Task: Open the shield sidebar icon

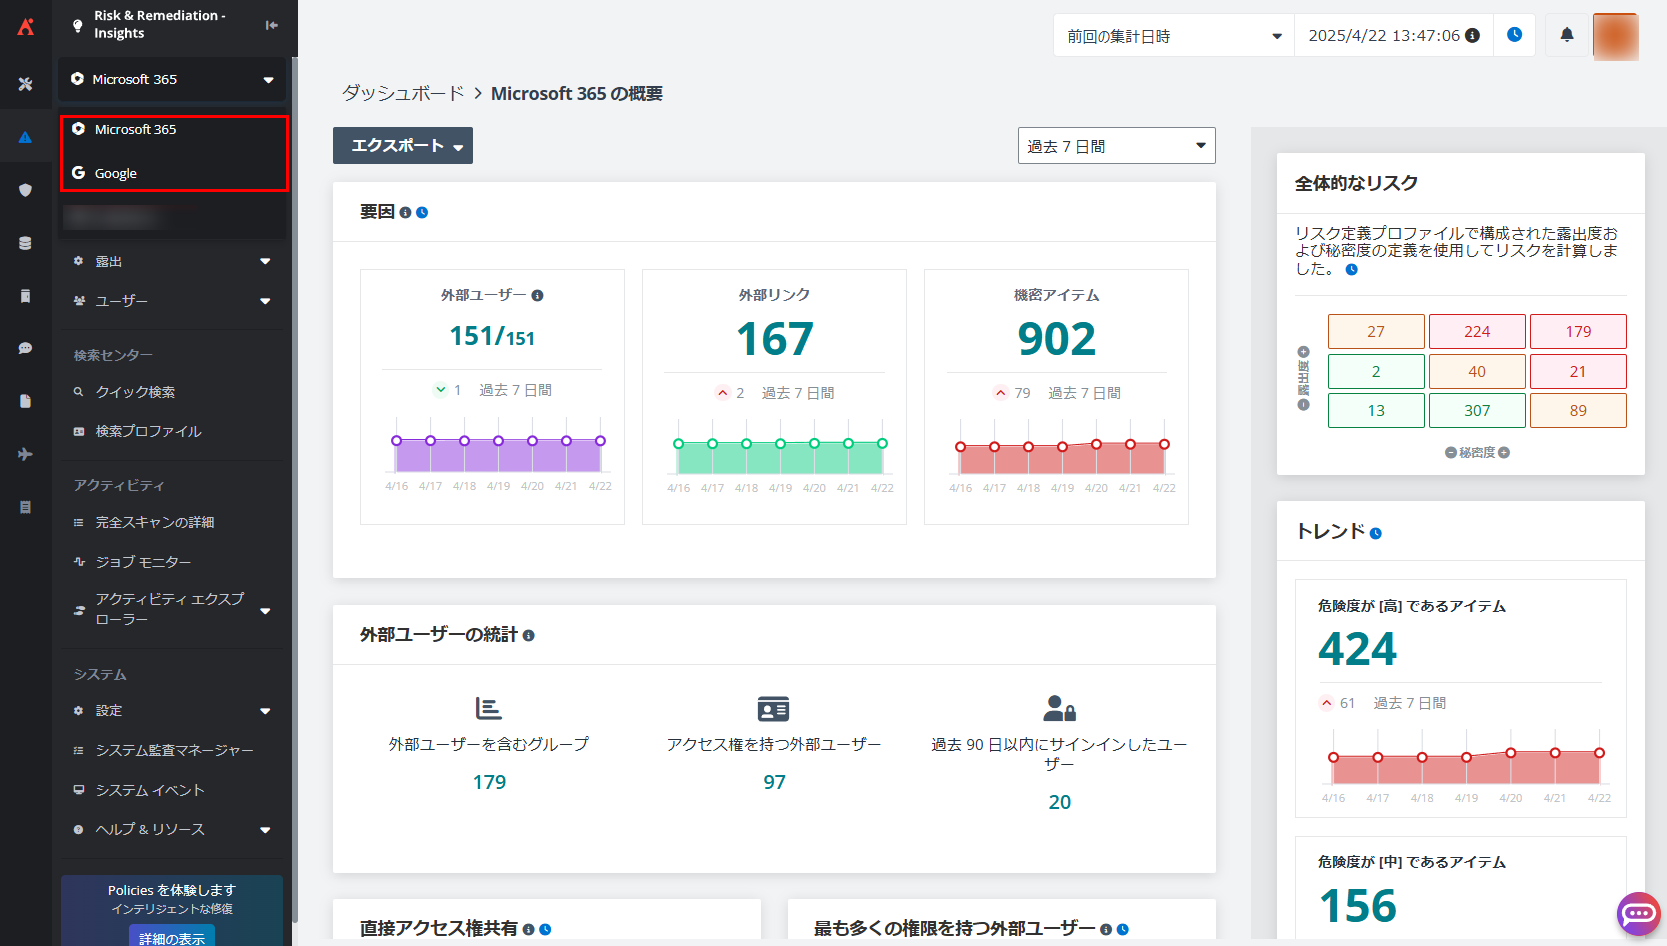Action: [x=26, y=190]
